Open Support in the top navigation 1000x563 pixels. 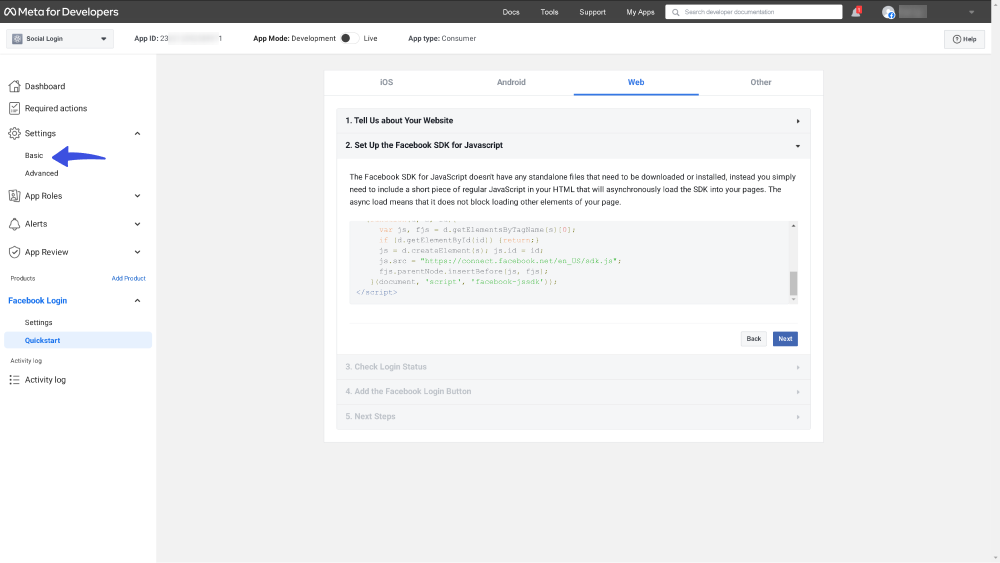(592, 12)
